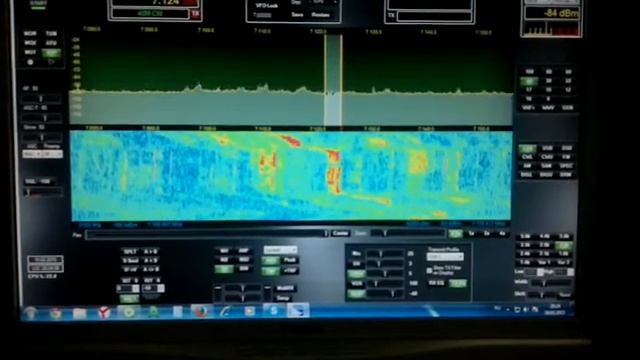Click the filter Width slider
Screen dimensions: 640x360
click(550, 283)
